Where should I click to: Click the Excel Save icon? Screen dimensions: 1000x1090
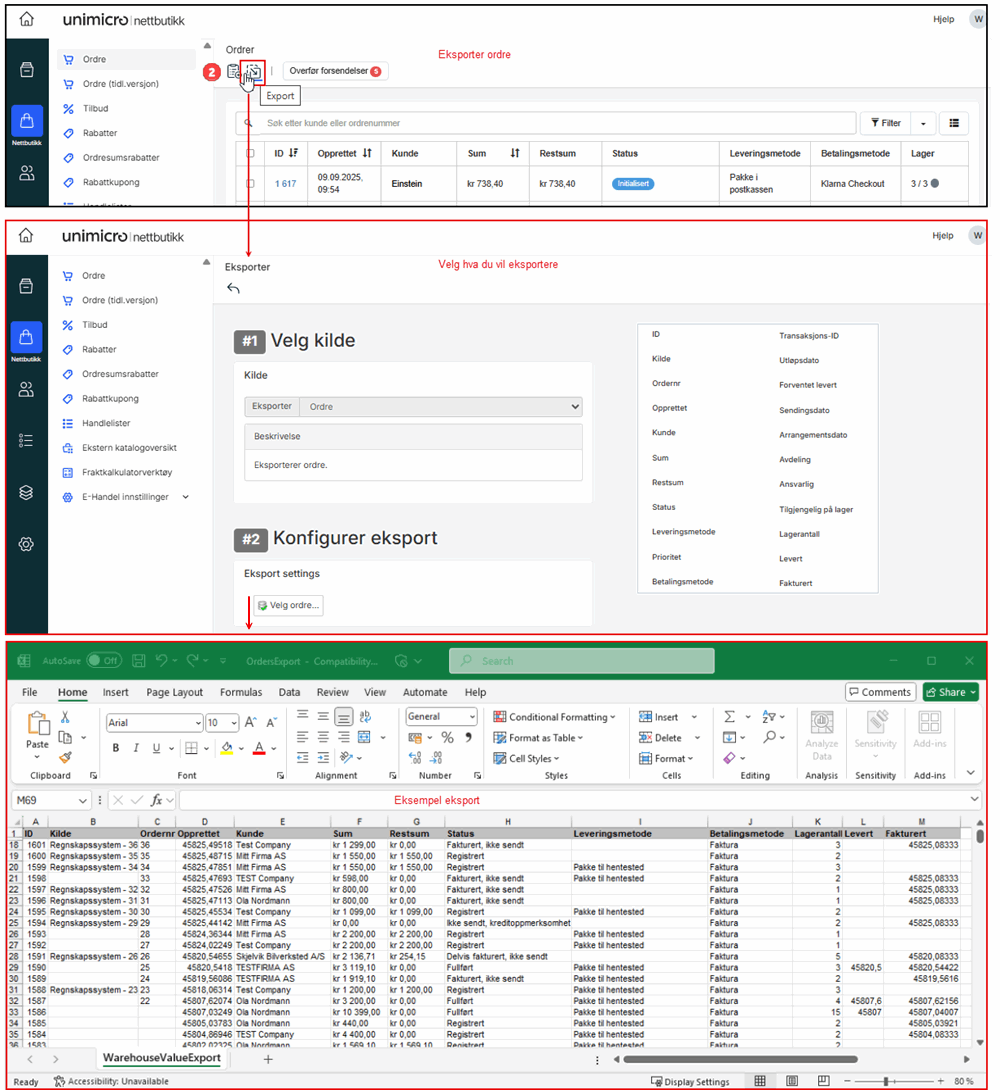click(139, 661)
